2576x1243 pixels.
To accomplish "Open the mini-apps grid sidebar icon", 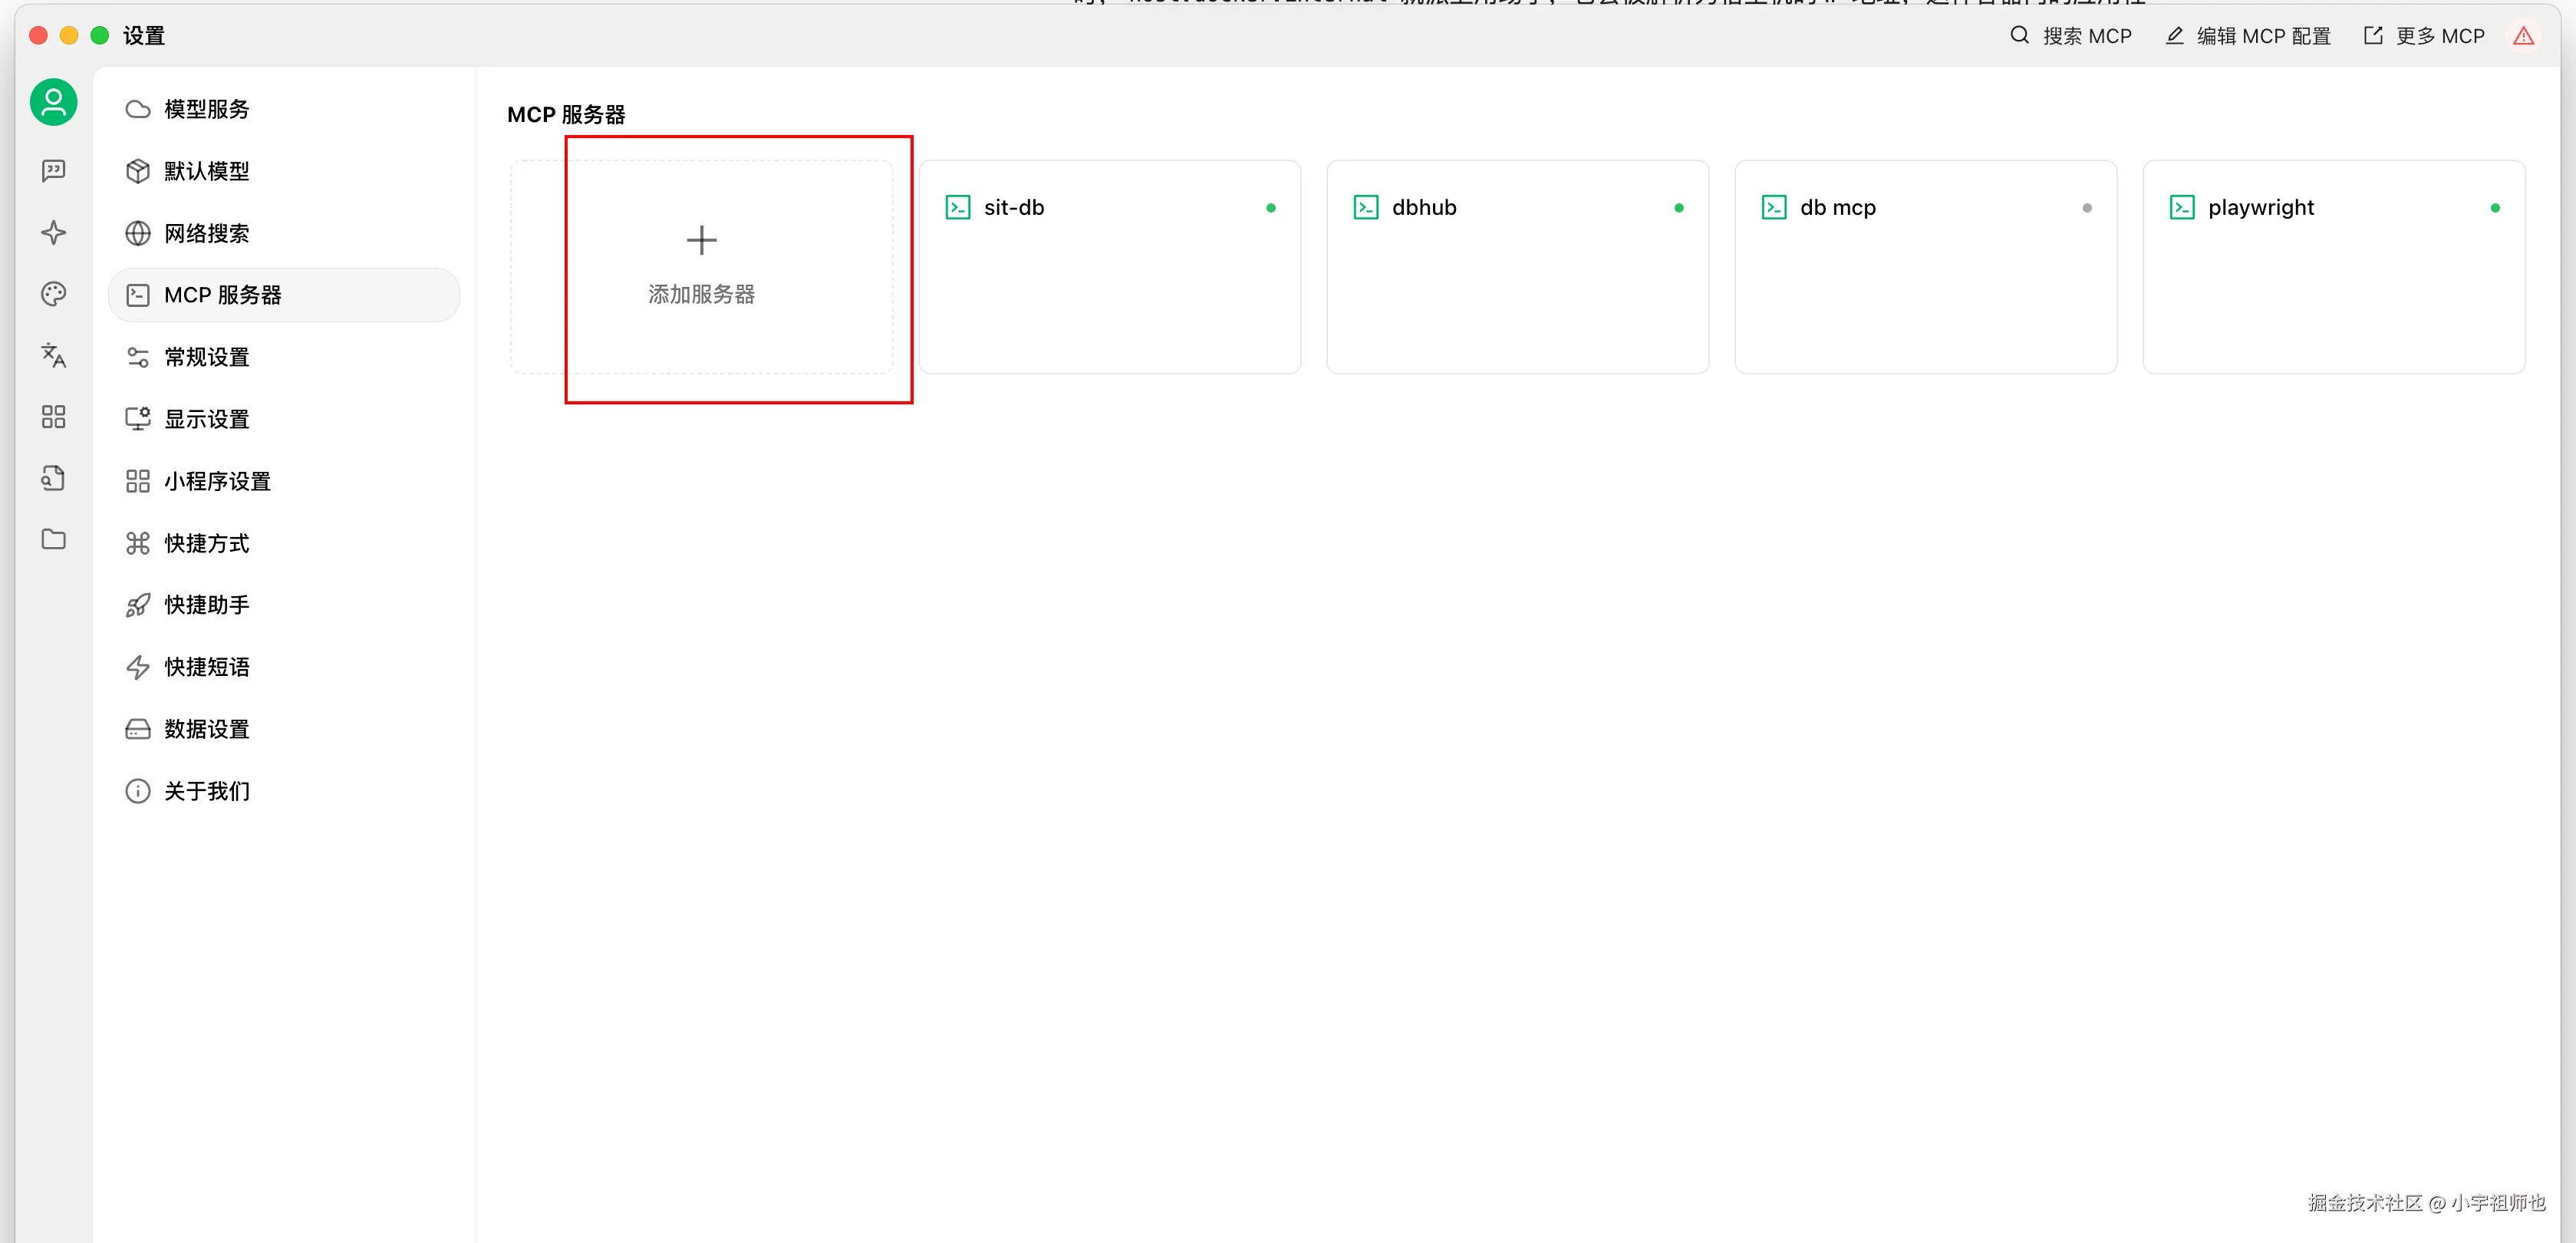I will coord(53,417).
